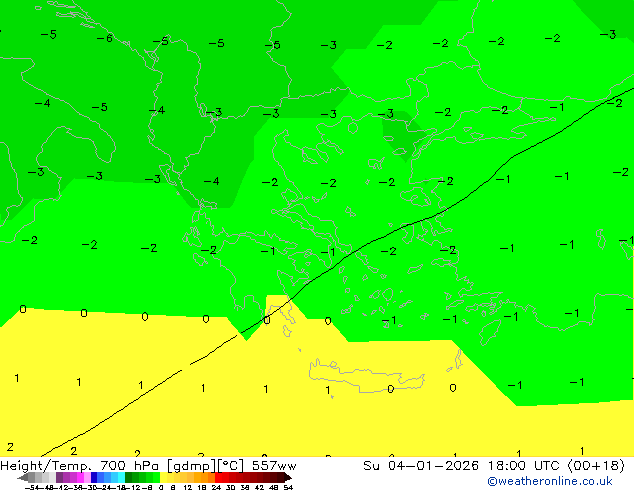Click the 'Height/Temp.' title text
Viewport: 634px width, 490px height.
(46, 466)
